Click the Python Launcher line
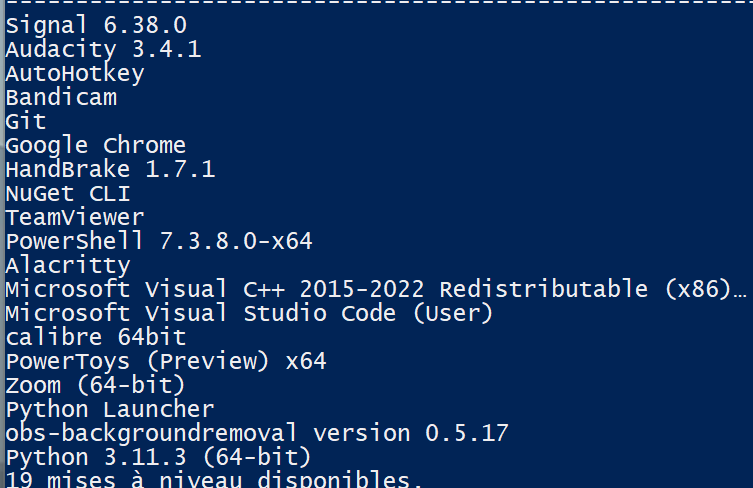This screenshot has height=488, width=753. (x=110, y=410)
